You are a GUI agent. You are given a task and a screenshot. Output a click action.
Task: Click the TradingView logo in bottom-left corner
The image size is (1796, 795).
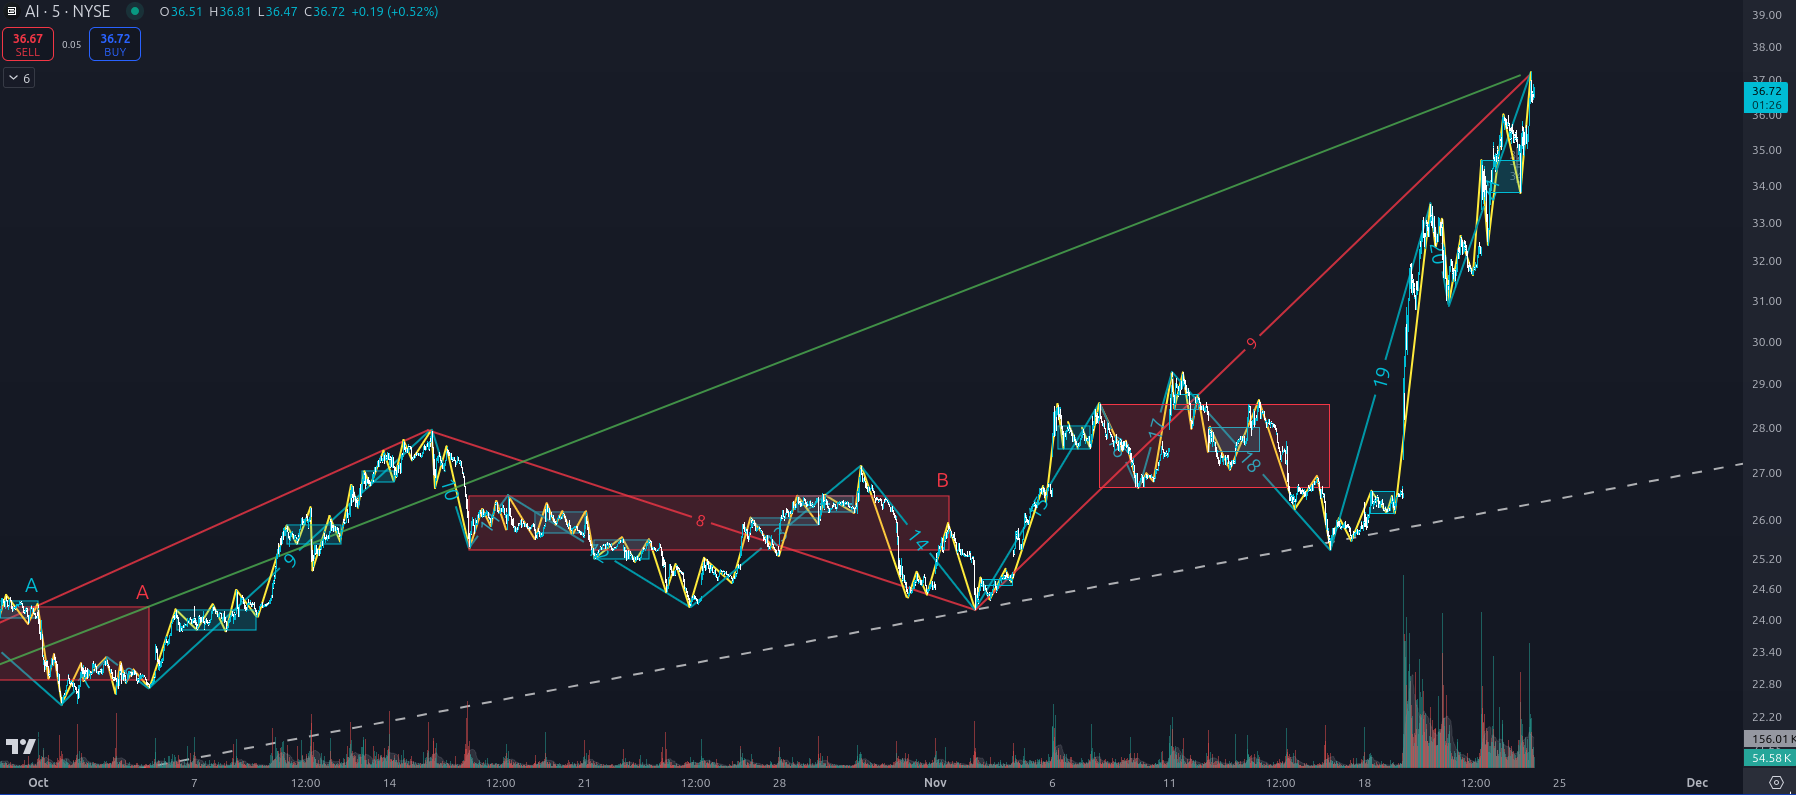pos(20,746)
